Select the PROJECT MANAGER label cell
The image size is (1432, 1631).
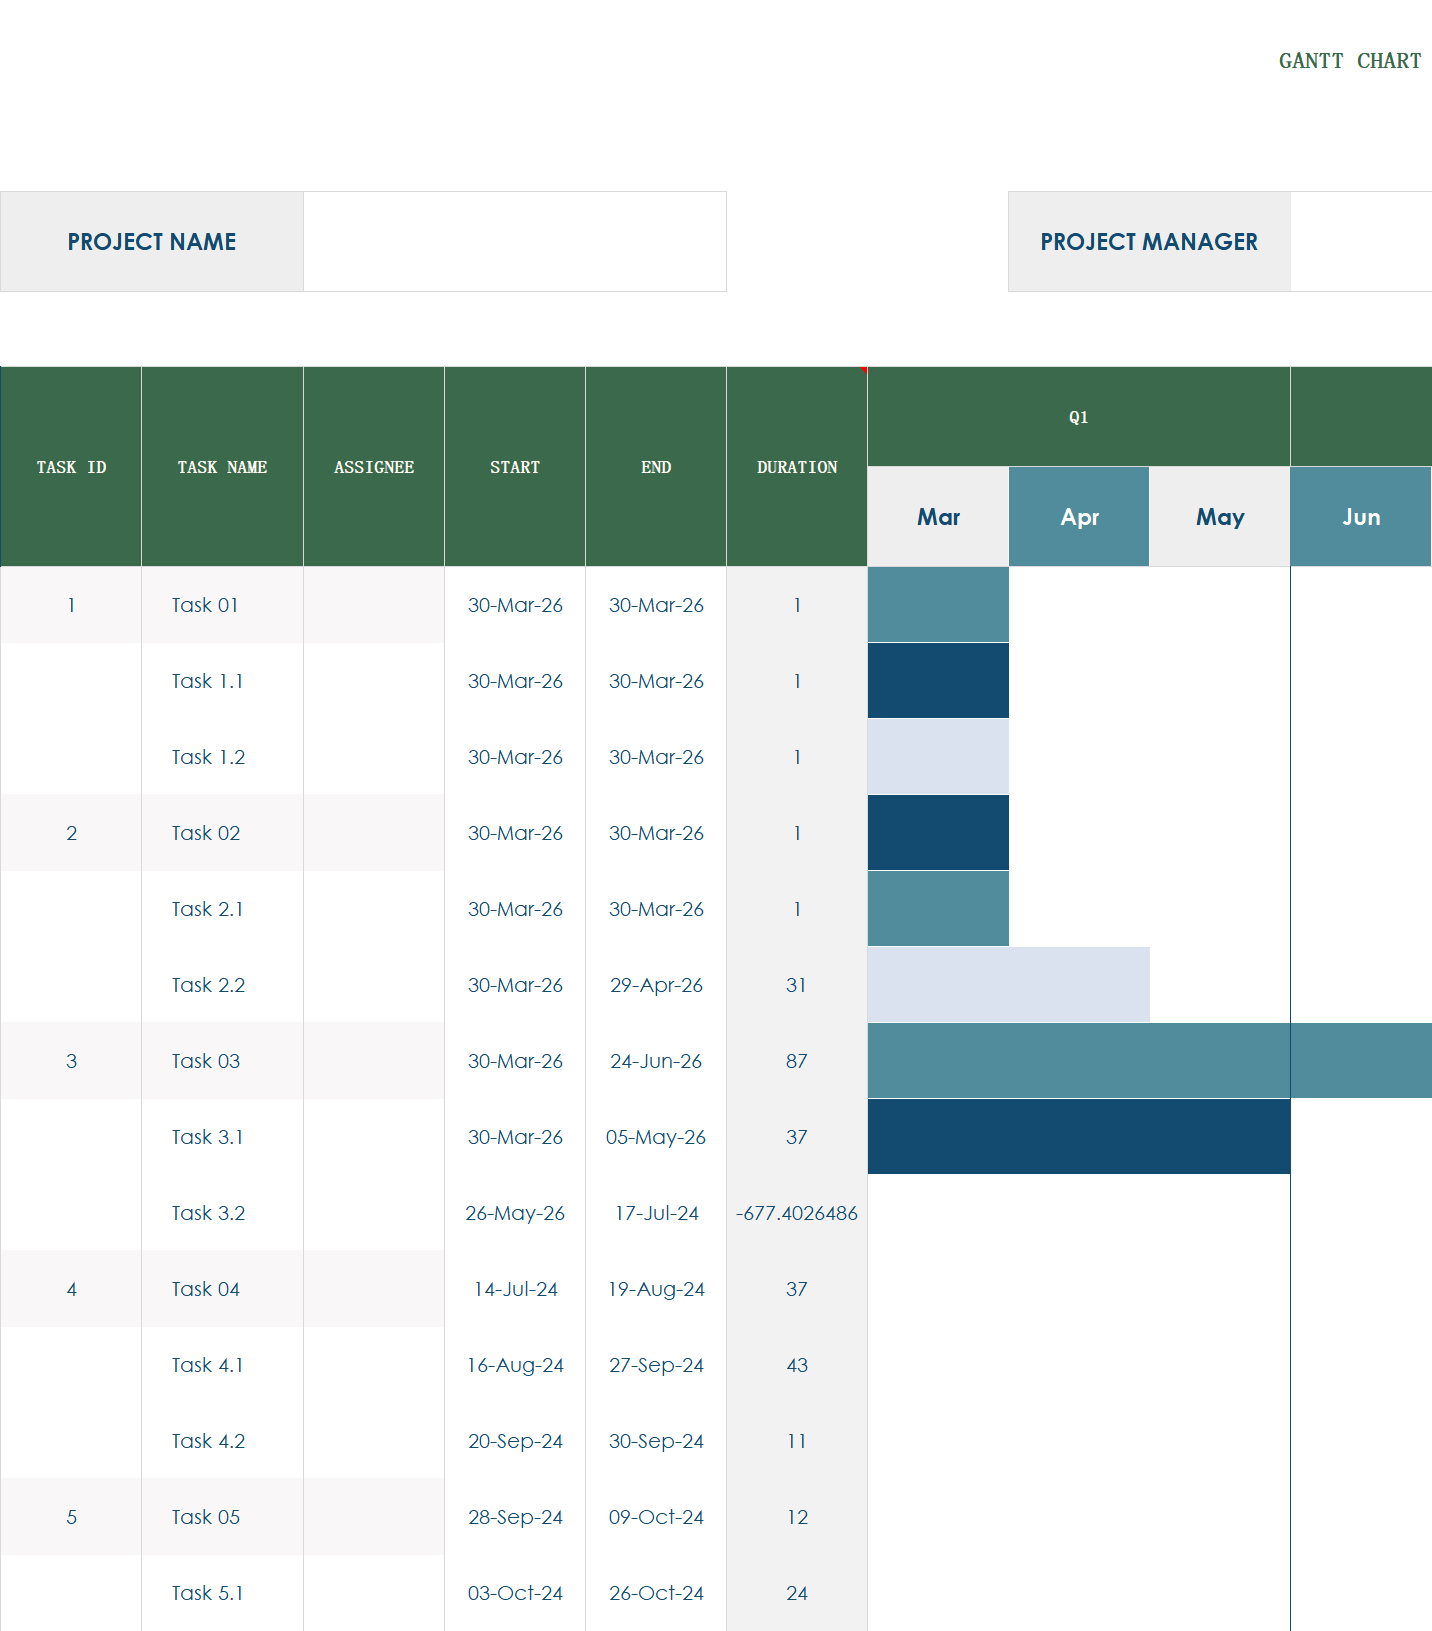point(1149,242)
